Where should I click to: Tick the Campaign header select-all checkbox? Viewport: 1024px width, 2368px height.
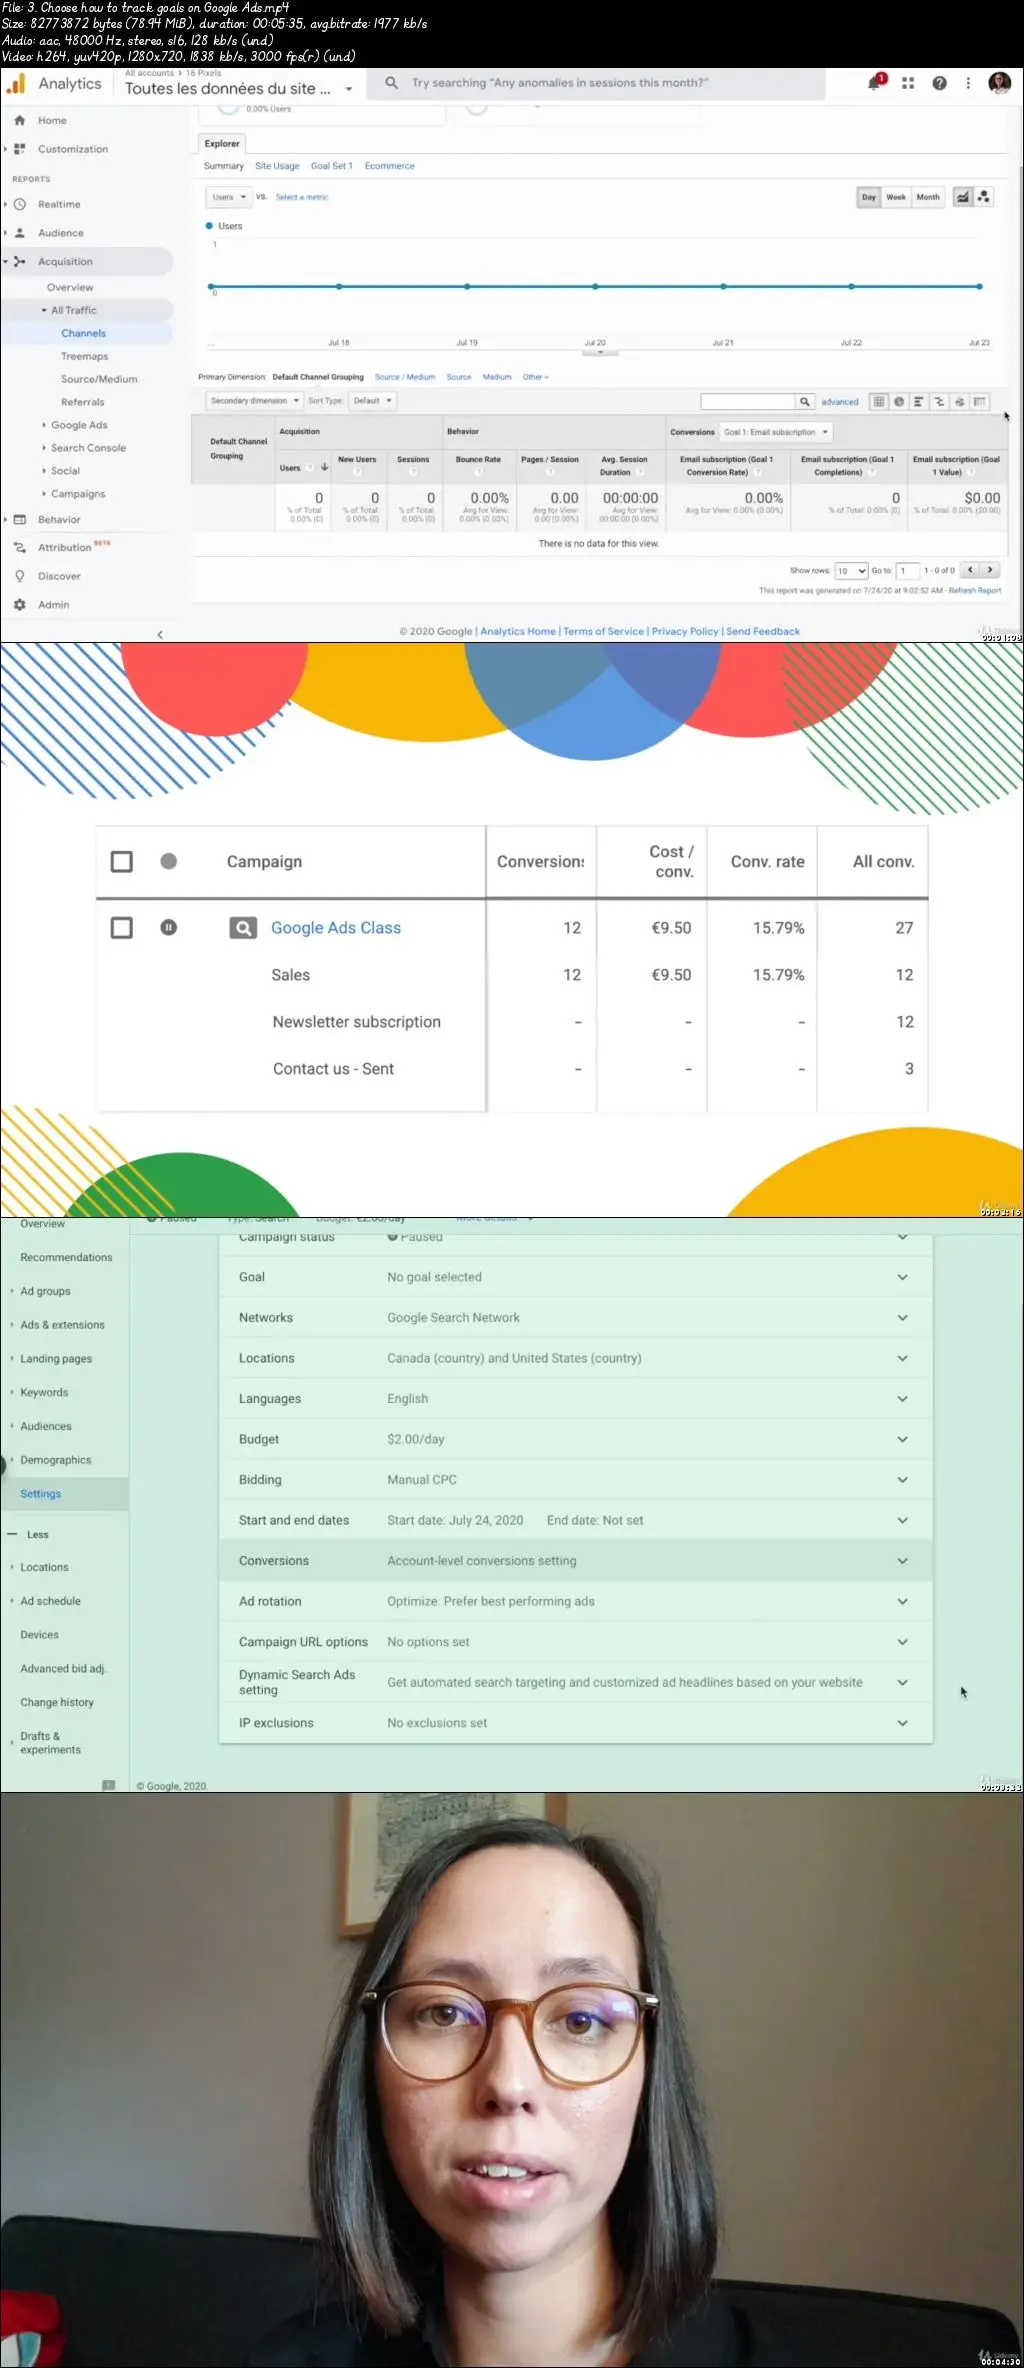(122, 862)
